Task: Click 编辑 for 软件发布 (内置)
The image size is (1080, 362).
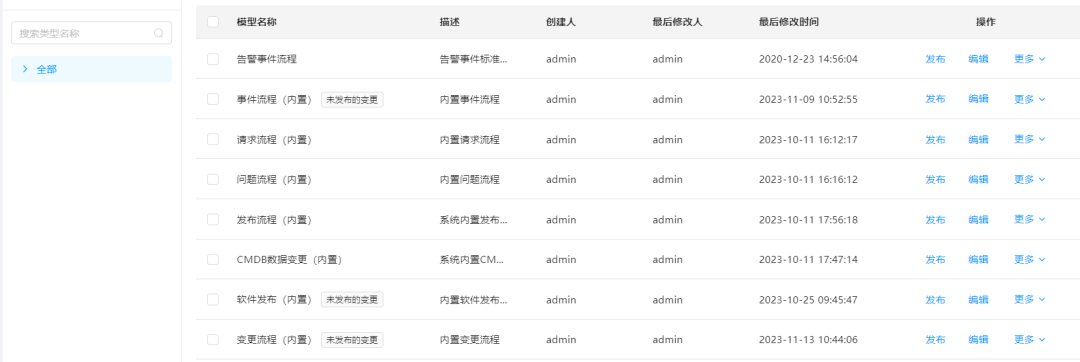Action: tap(979, 300)
